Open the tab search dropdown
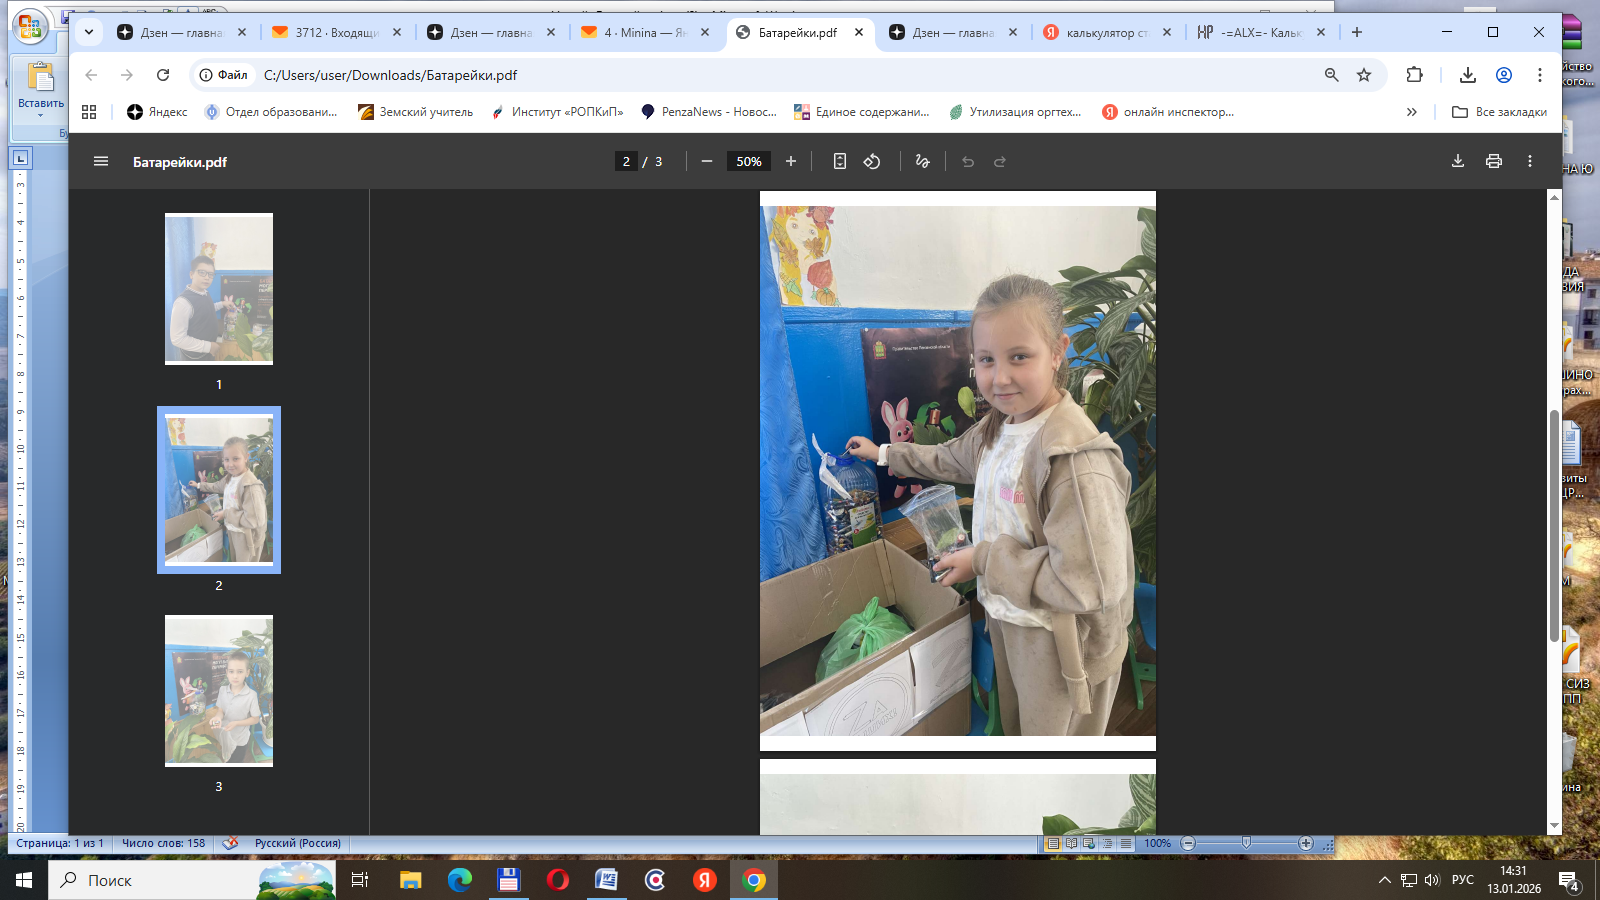 click(x=89, y=32)
